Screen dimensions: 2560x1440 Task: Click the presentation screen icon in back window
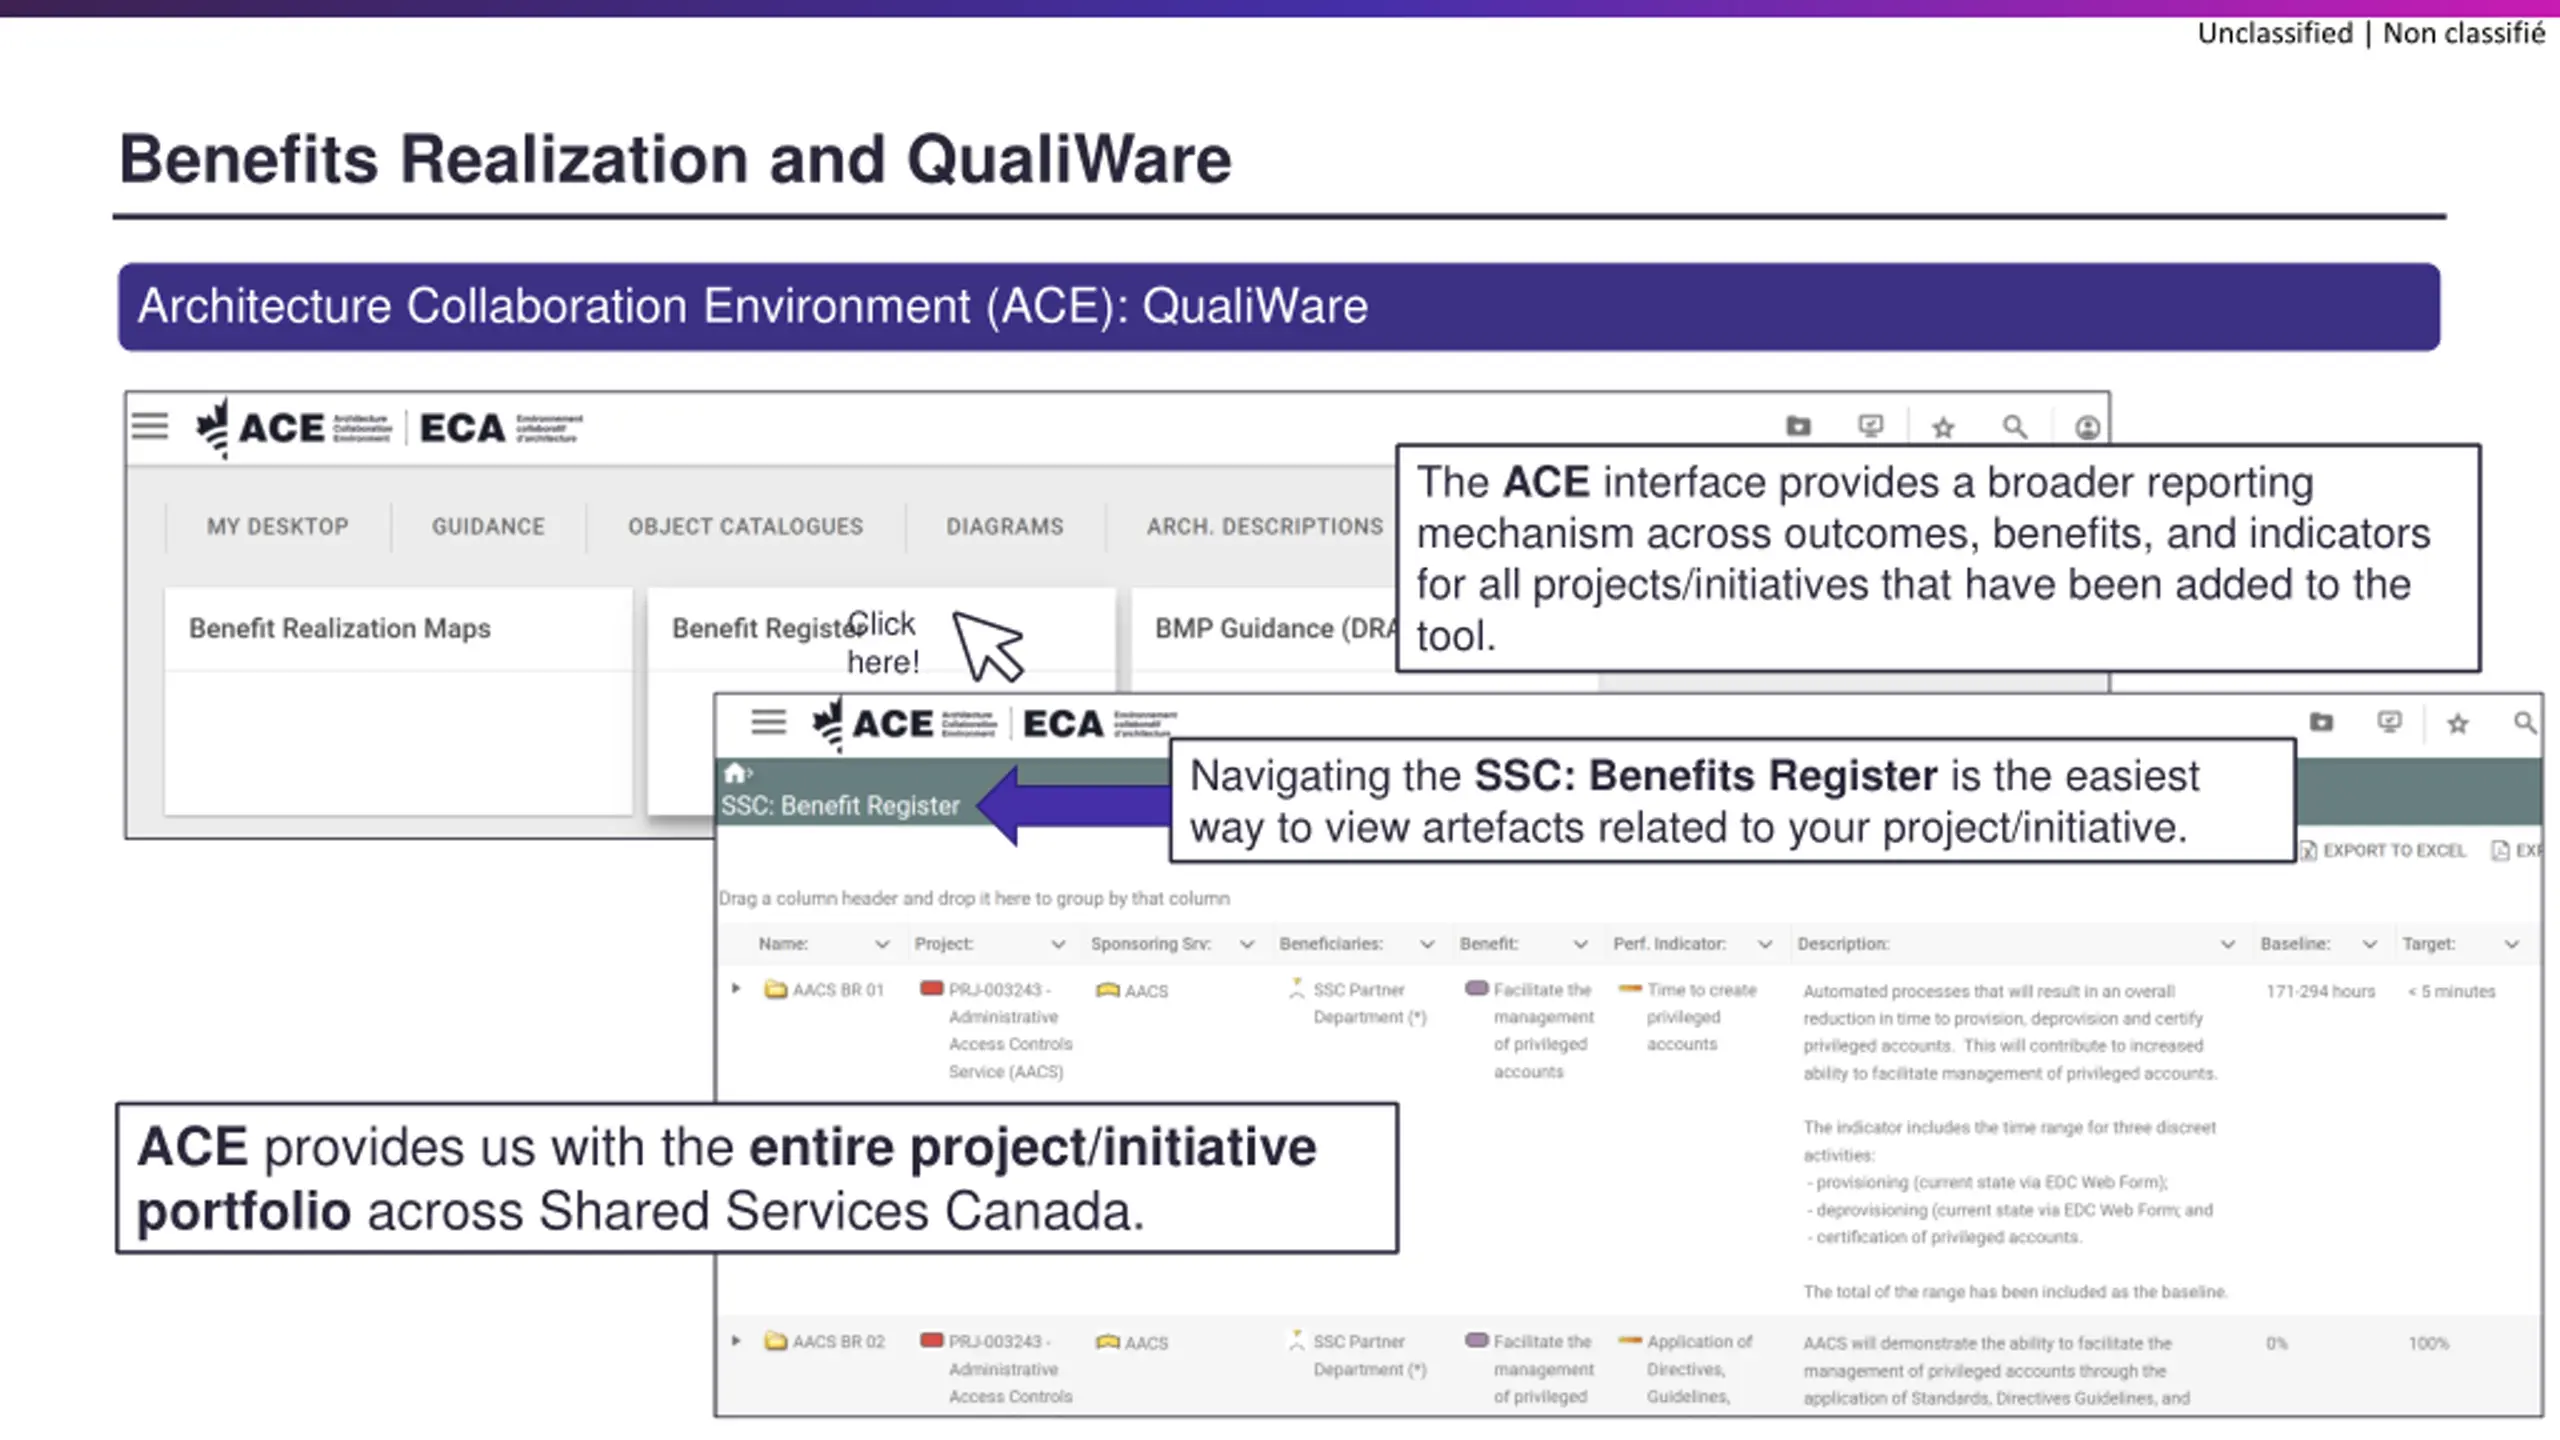(x=1870, y=427)
